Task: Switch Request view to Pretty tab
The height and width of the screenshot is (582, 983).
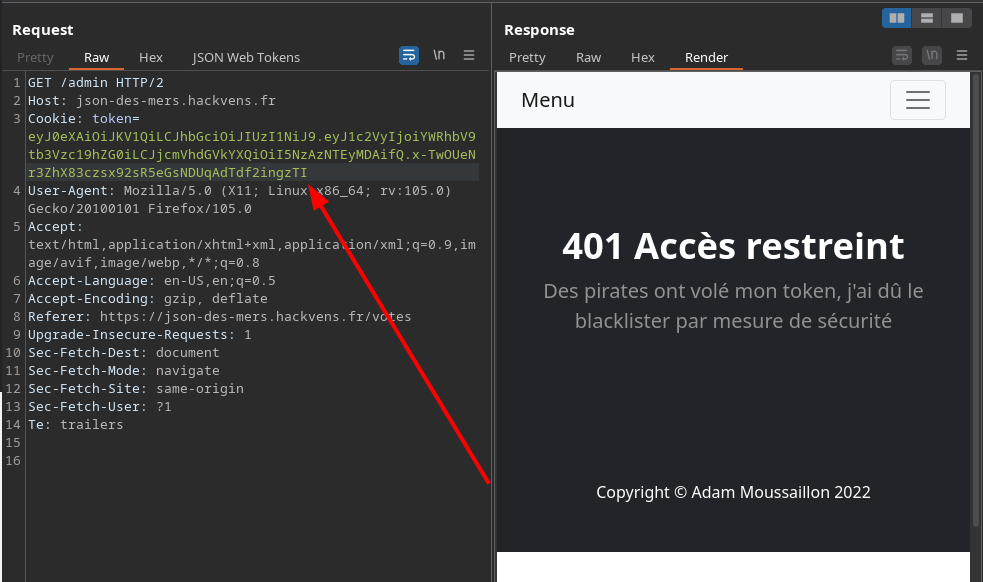Action: 35,58
